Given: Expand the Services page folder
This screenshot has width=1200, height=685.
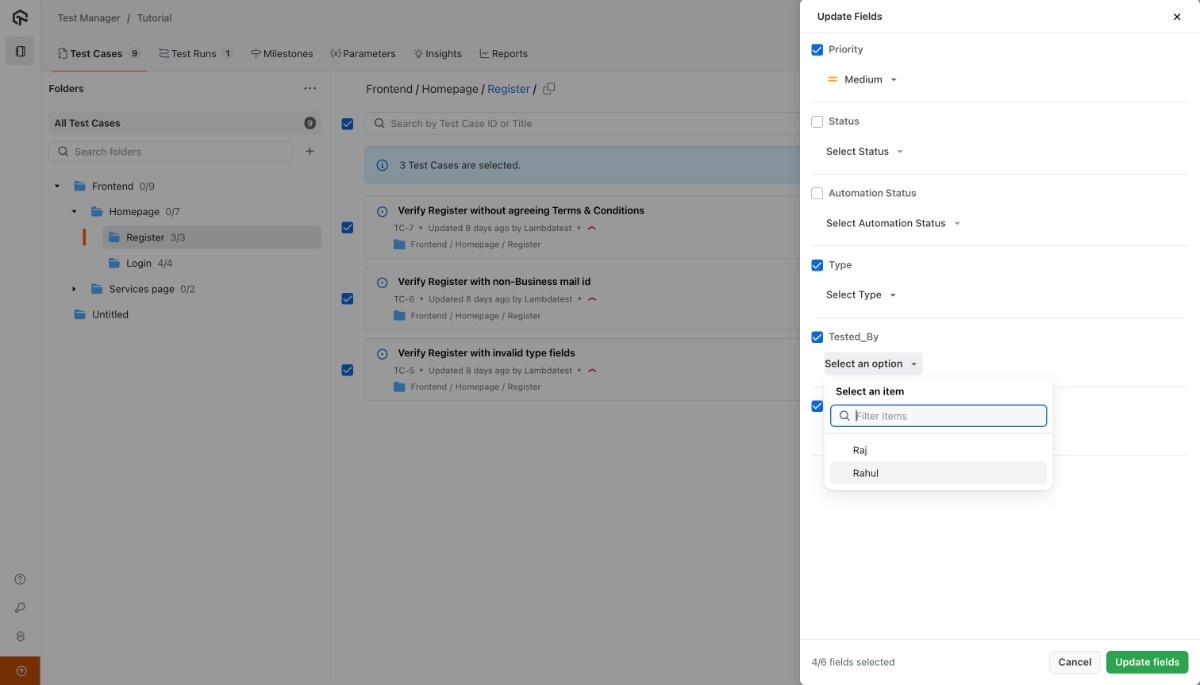Looking at the screenshot, I should coord(74,289).
